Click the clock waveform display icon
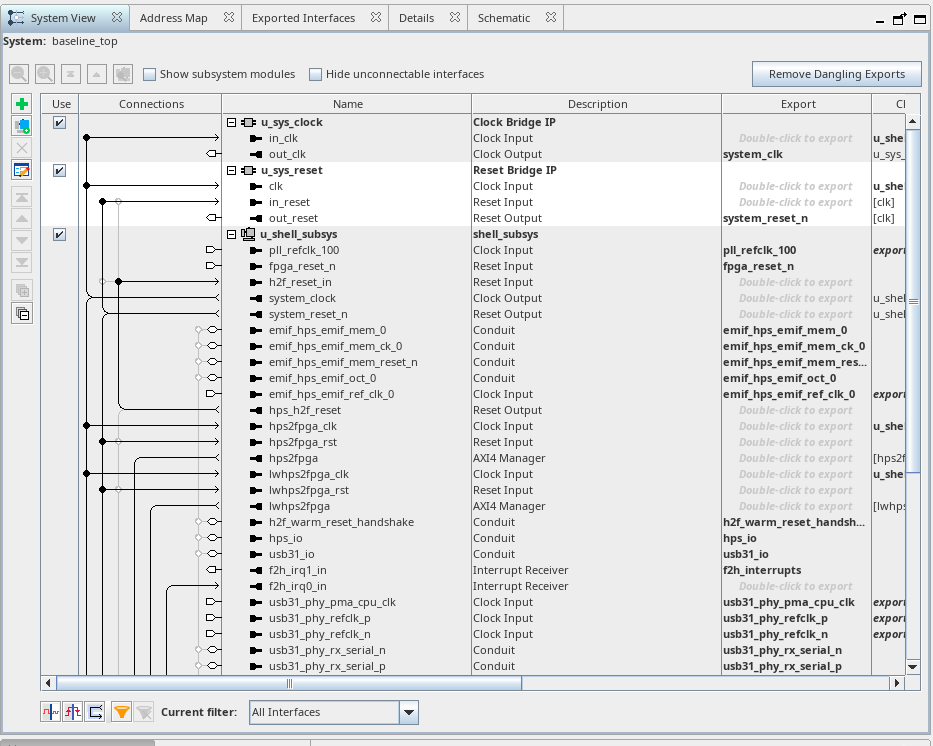The width and height of the screenshot is (933, 746). (51, 711)
